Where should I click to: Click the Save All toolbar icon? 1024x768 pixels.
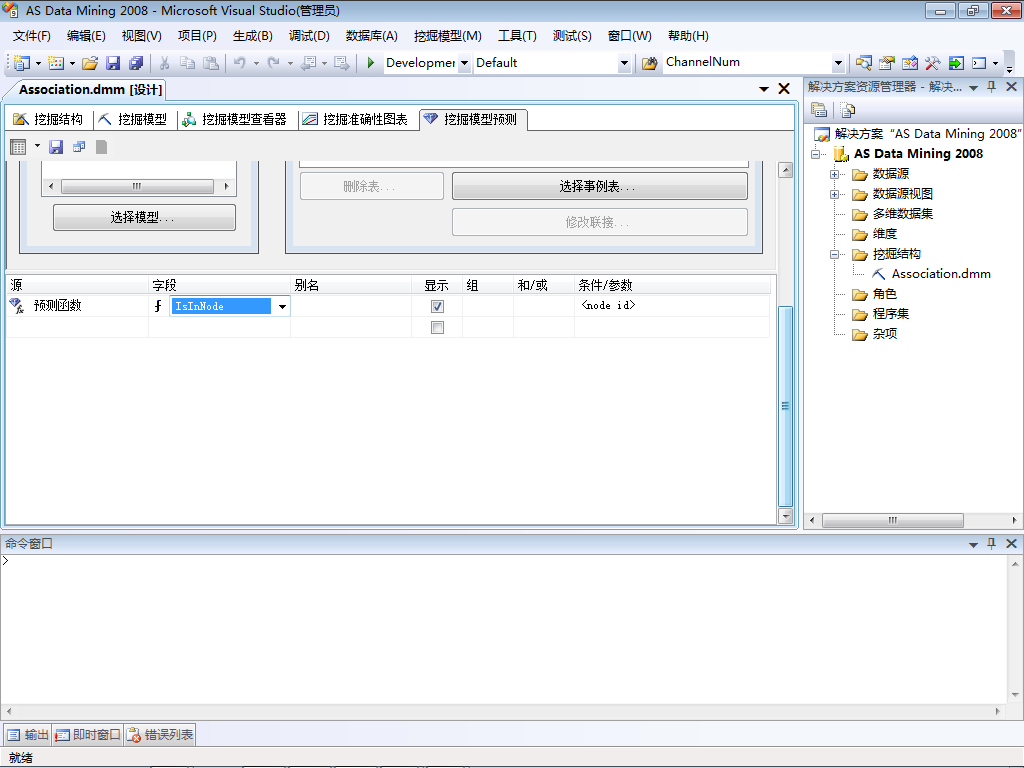pyautogui.click(x=136, y=63)
